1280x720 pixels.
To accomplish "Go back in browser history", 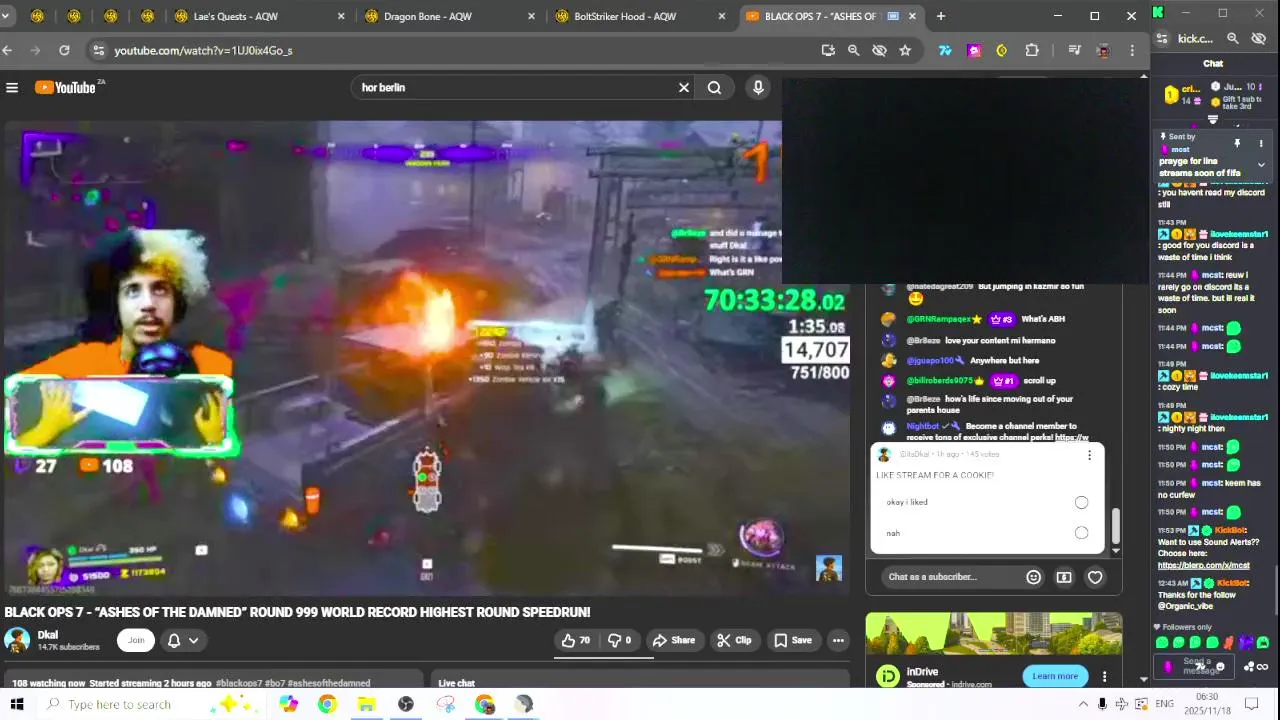I will tap(8, 50).
